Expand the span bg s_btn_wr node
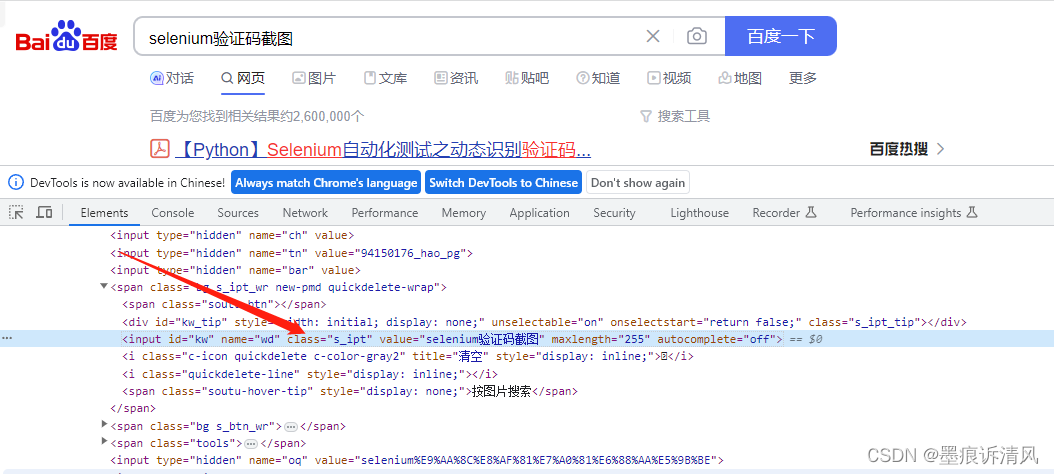Viewport: 1054px width, 474px height. [x=104, y=425]
